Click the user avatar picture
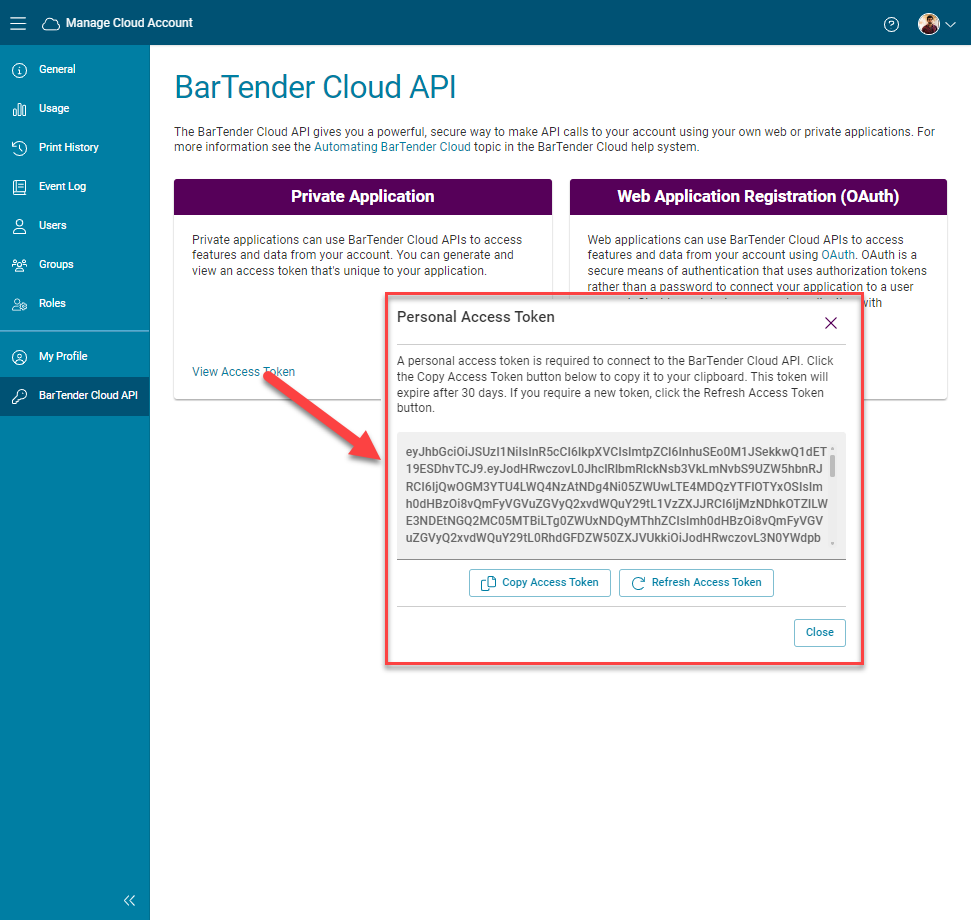Viewport: 971px width, 920px height. 929,24
